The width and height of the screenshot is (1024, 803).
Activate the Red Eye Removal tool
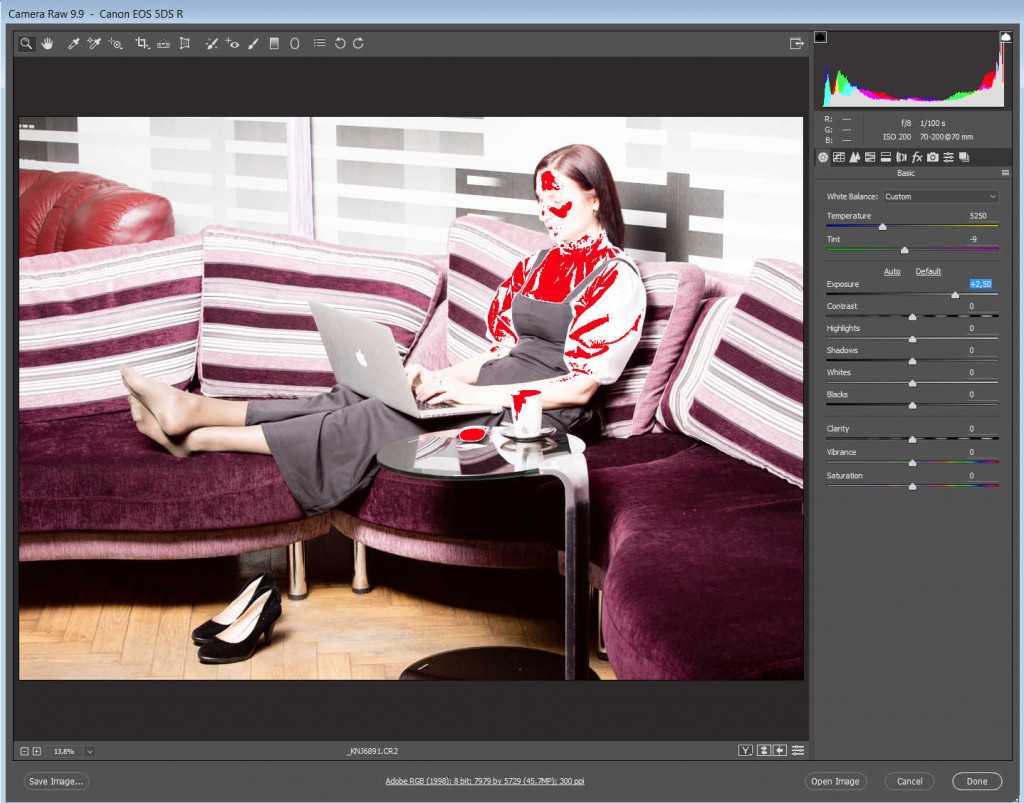pos(232,44)
